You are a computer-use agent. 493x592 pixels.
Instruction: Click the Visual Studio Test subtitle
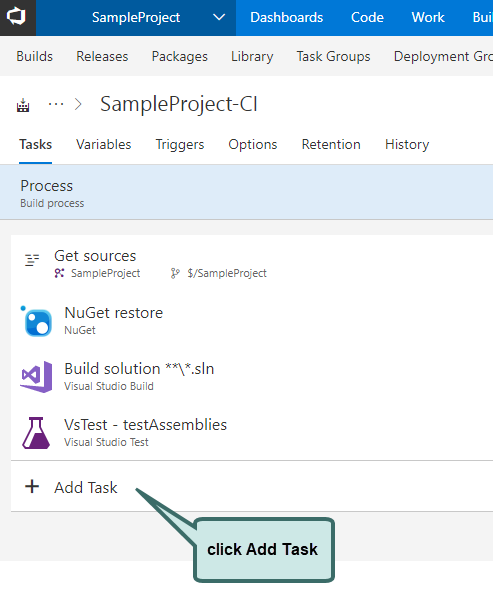(106, 442)
